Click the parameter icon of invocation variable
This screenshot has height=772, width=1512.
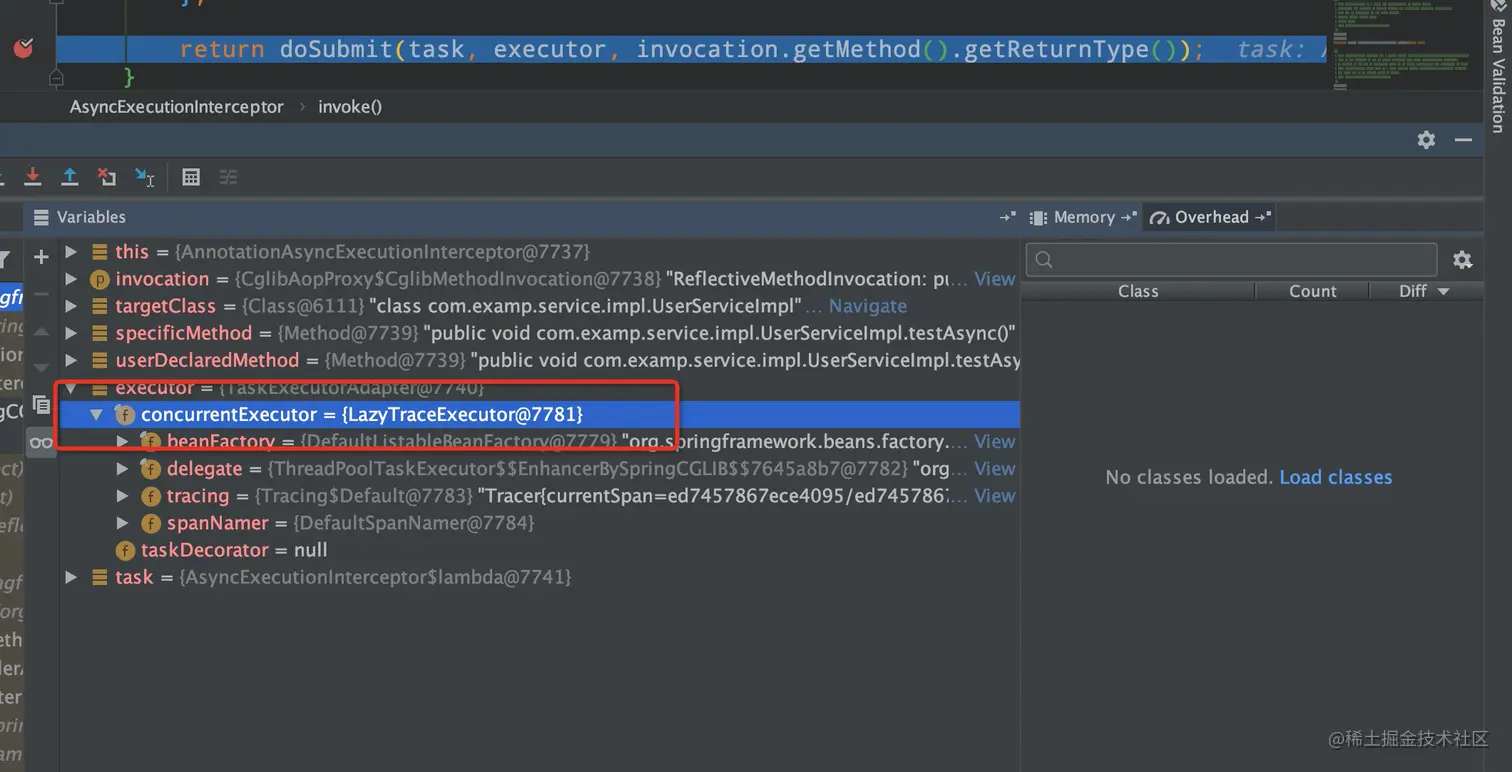point(99,279)
